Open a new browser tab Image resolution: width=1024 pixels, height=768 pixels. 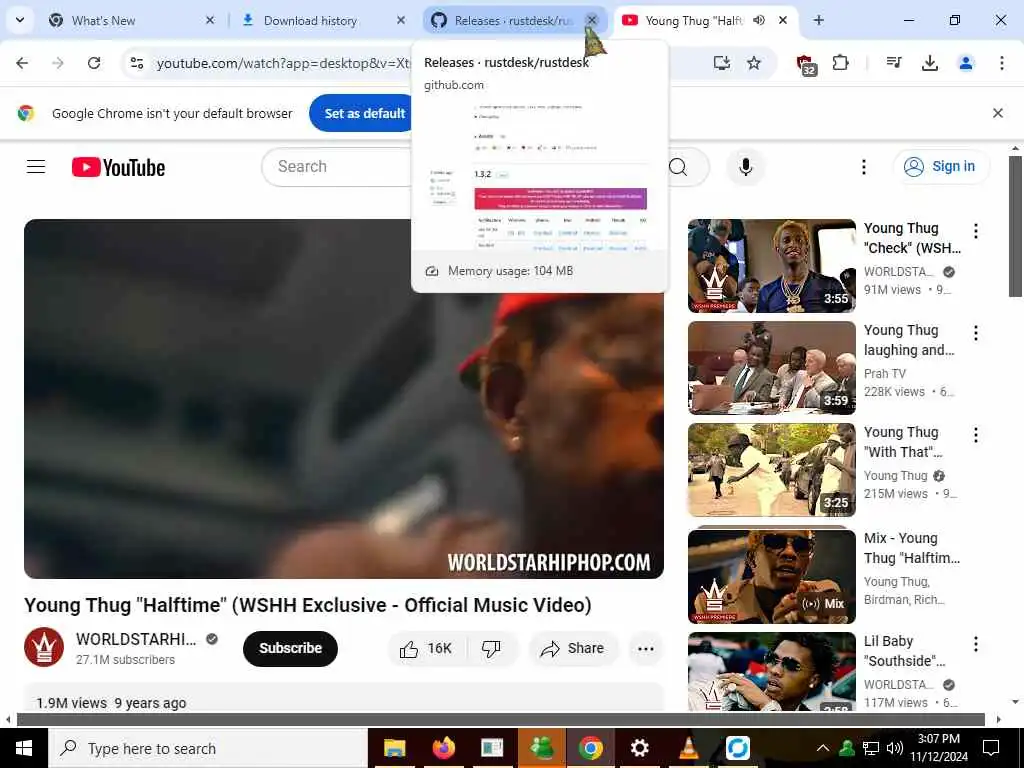(x=818, y=20)
